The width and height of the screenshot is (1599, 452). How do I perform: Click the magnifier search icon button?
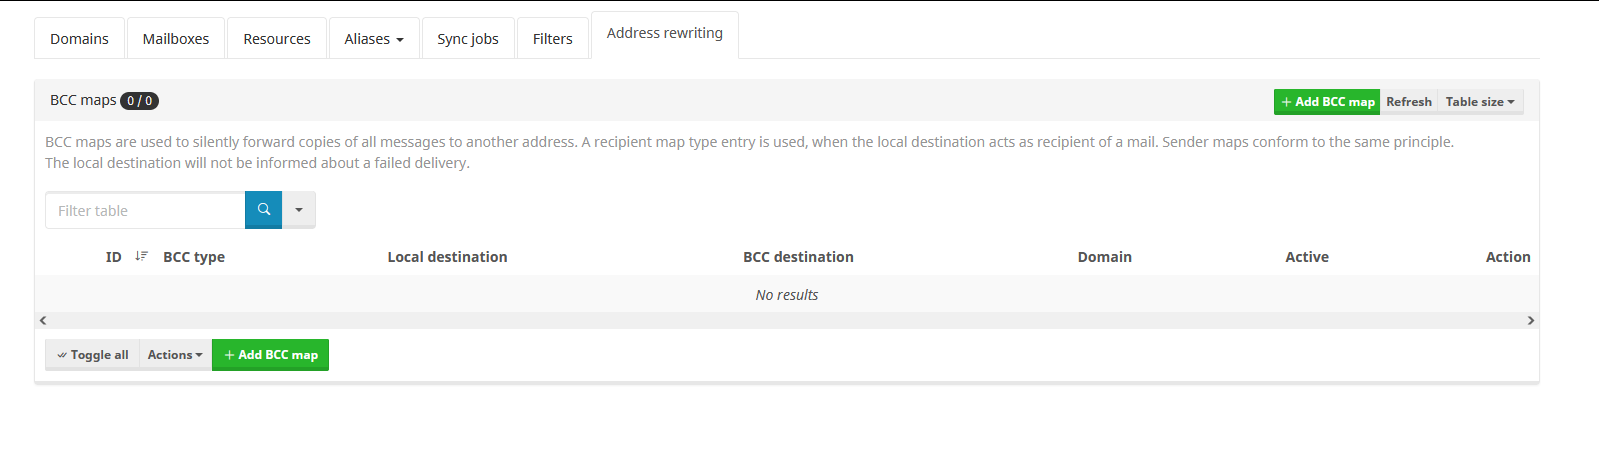pos(263,210)
